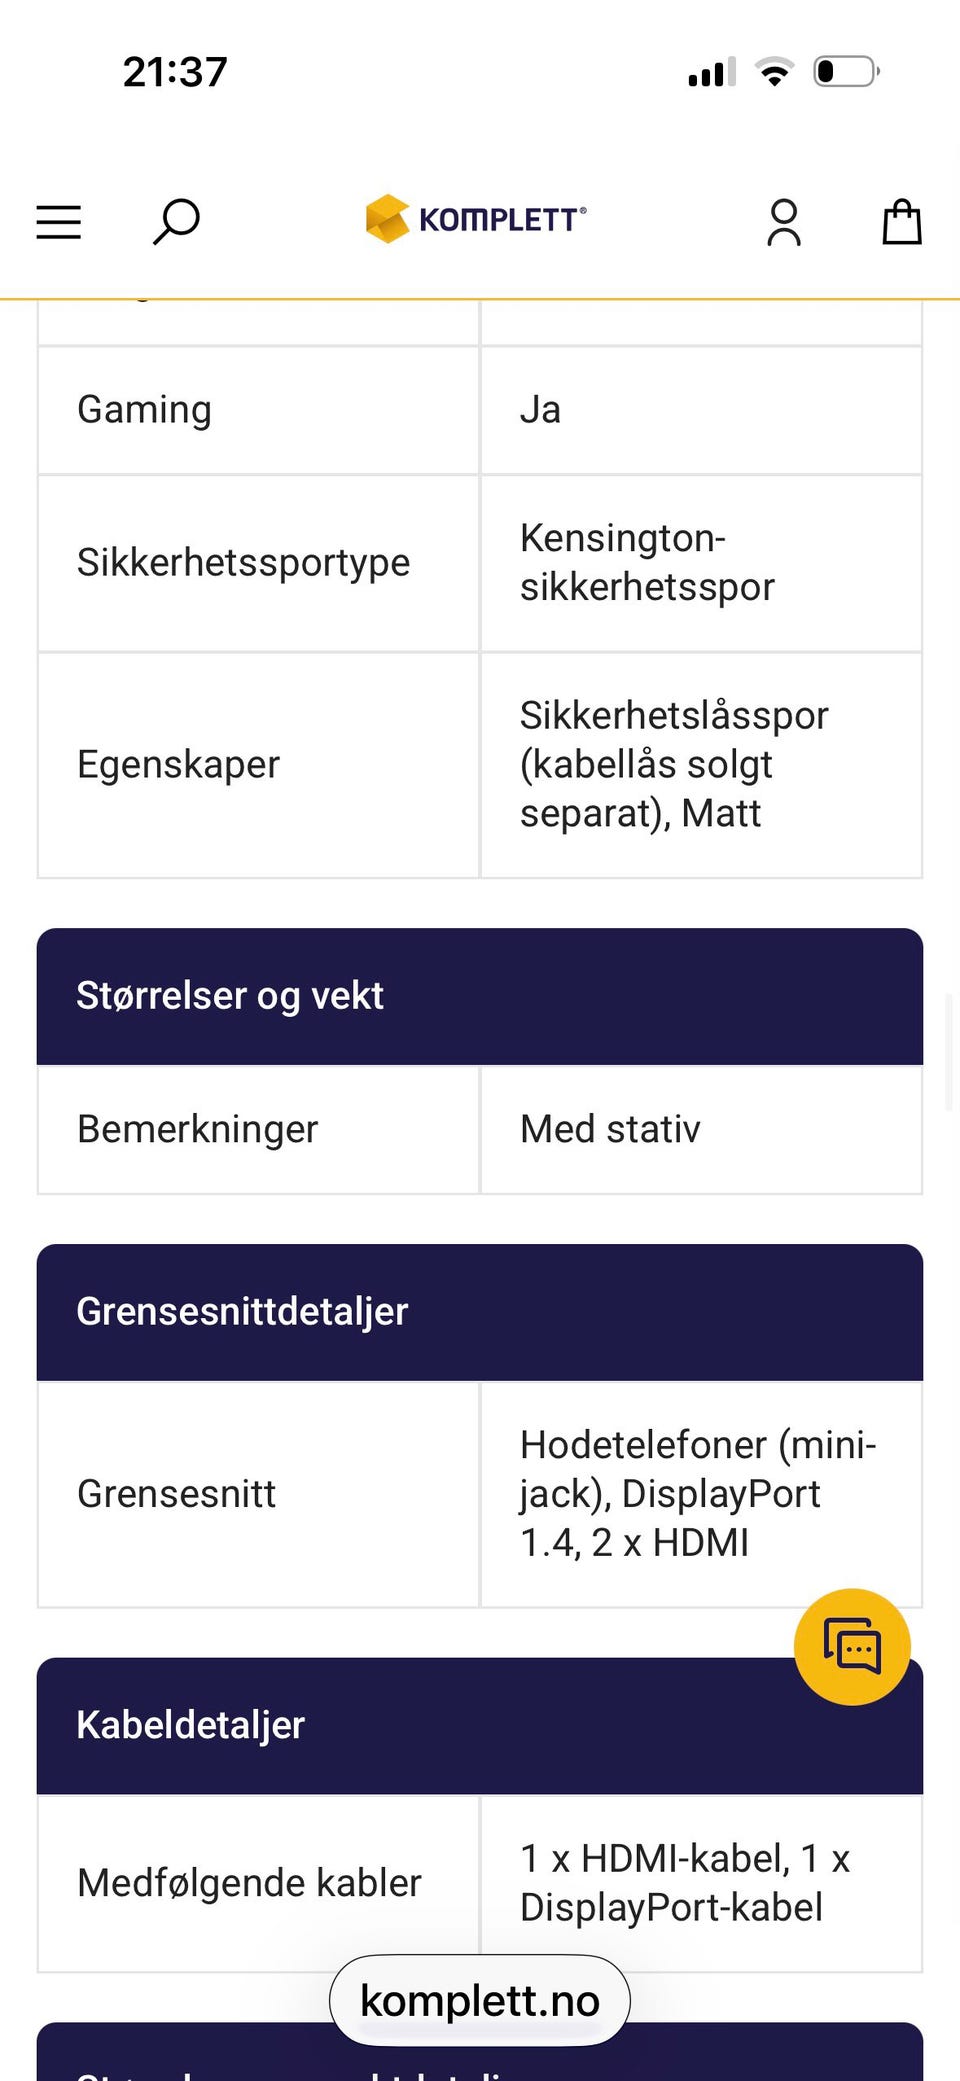960x2081 pixels.
Task: Go to Komplett home via logo
Action: click(x=476, y=219)
